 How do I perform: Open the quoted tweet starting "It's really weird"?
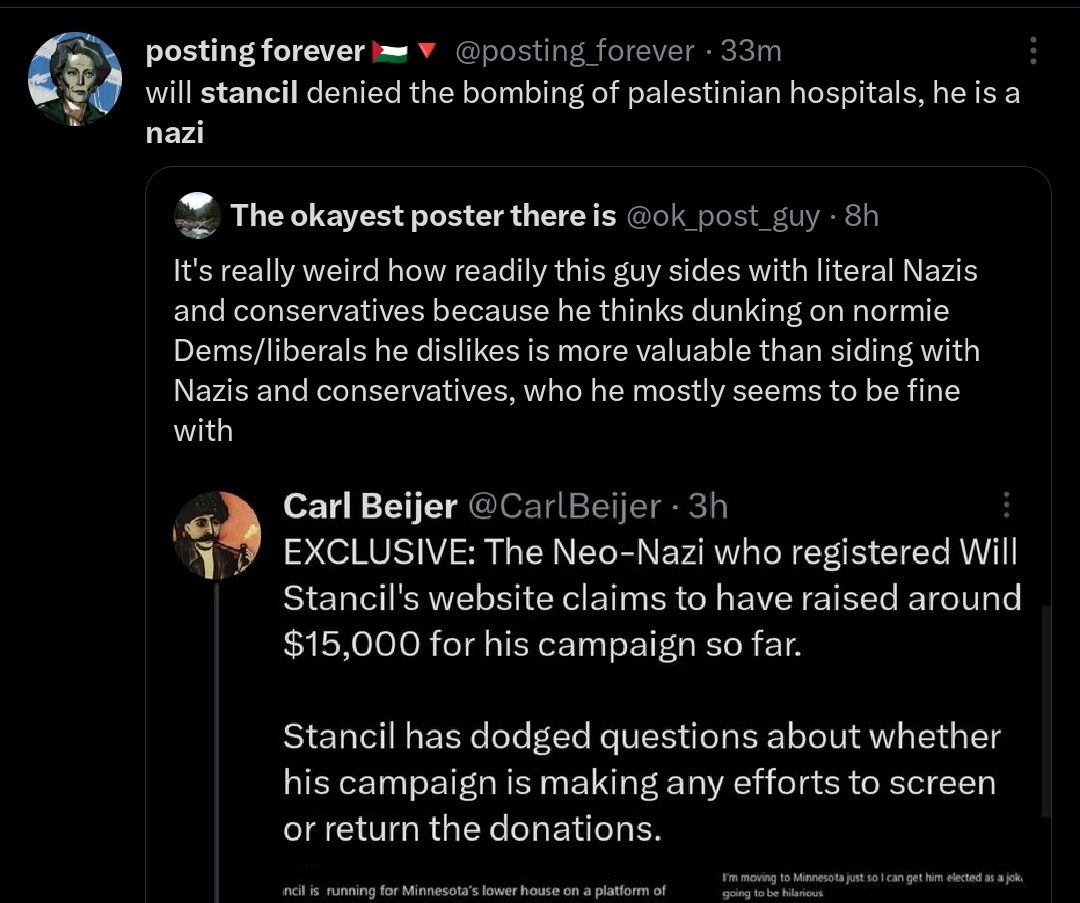click(576, 351)
